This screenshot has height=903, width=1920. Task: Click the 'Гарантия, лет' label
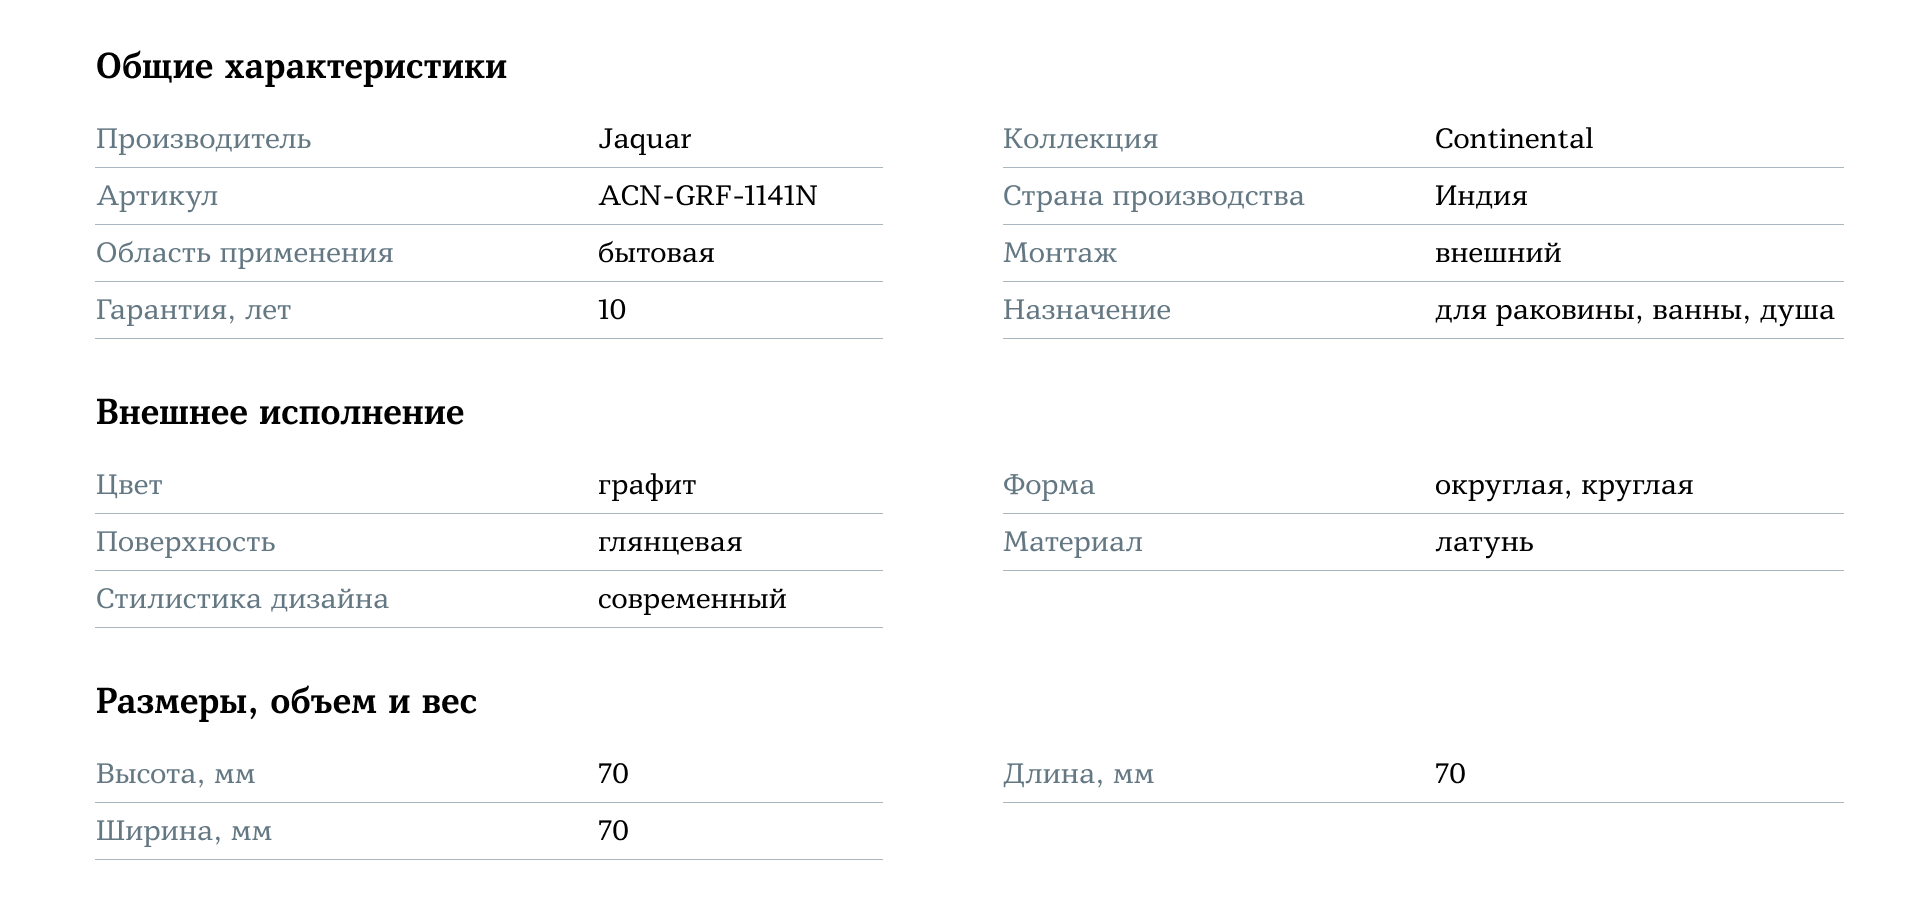193,310
